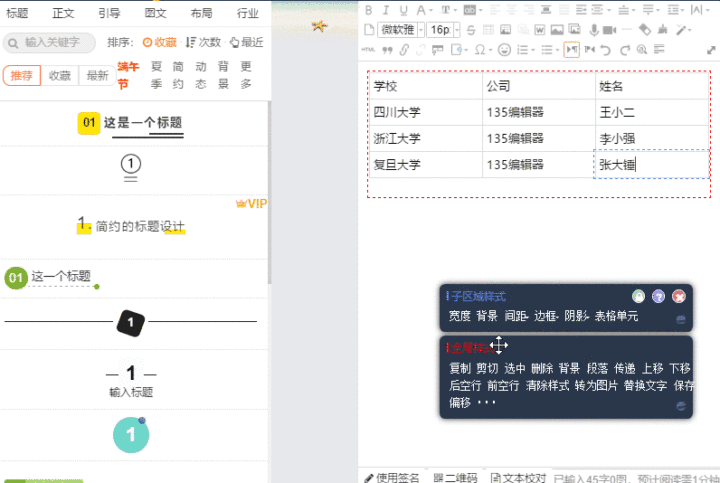The image size is (720, 483).
Task: Insert a single image icon
Action: coord(557,30)
